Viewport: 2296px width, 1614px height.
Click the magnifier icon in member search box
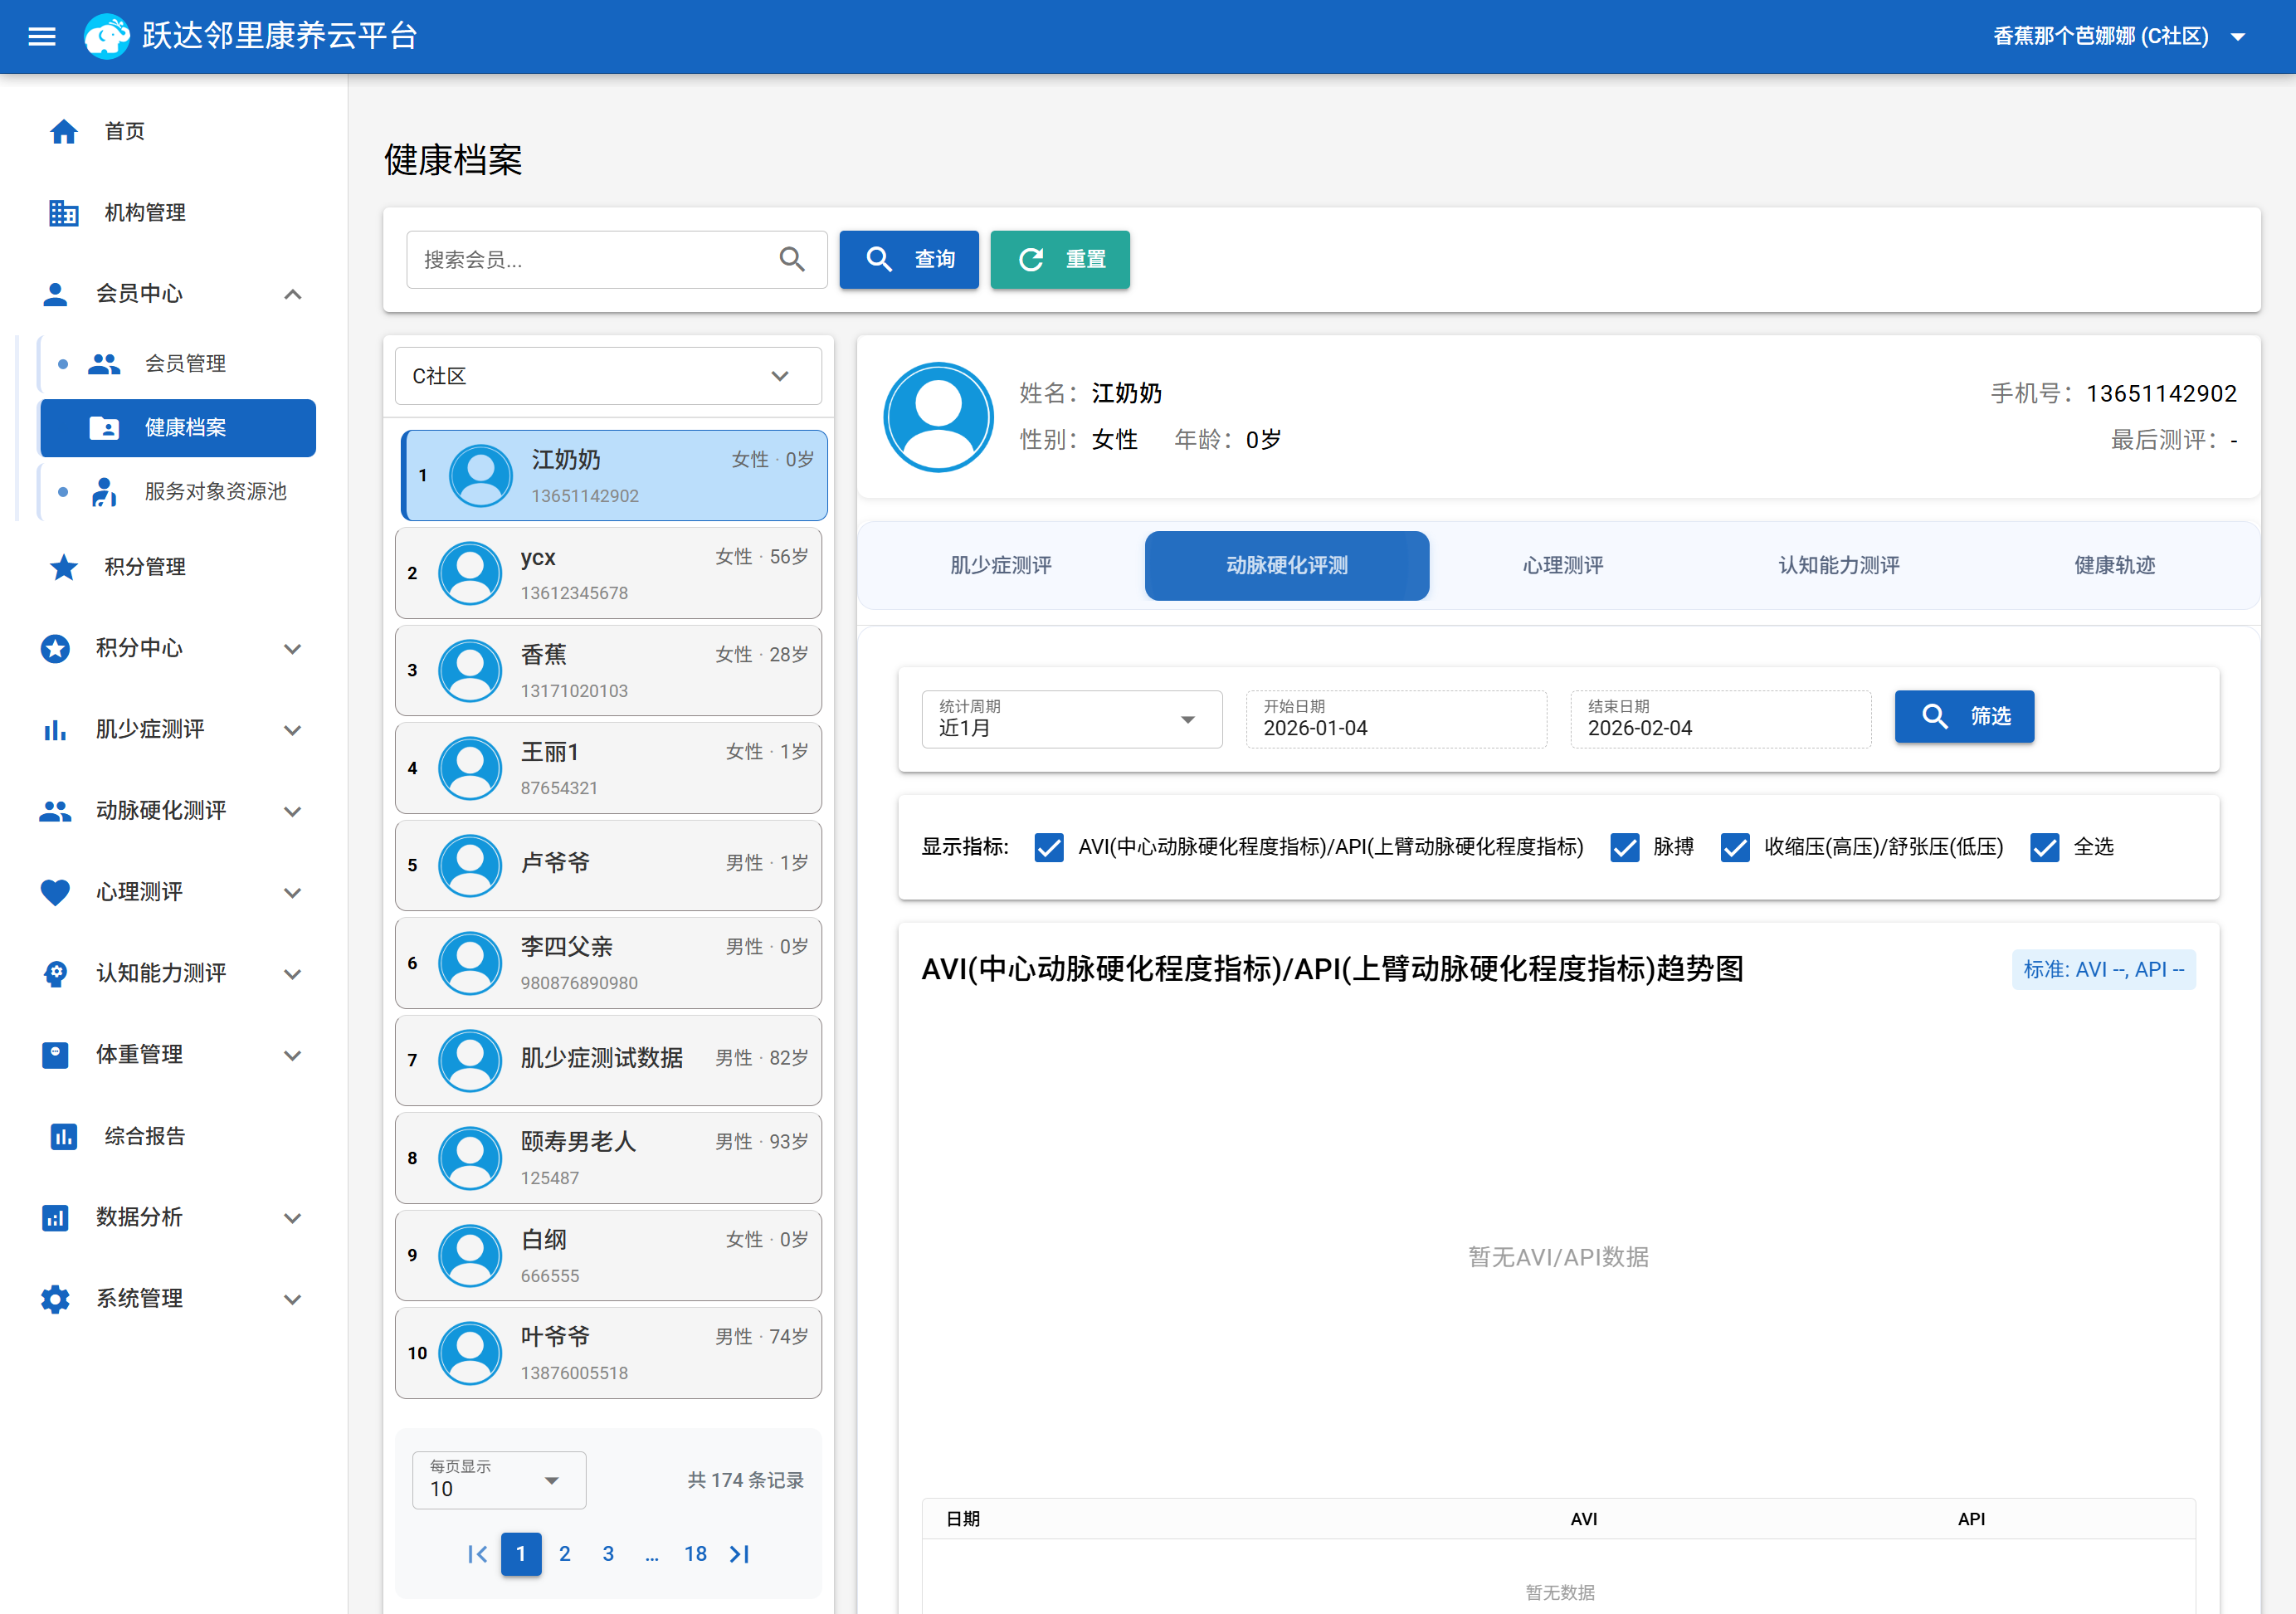pos(792,260)
